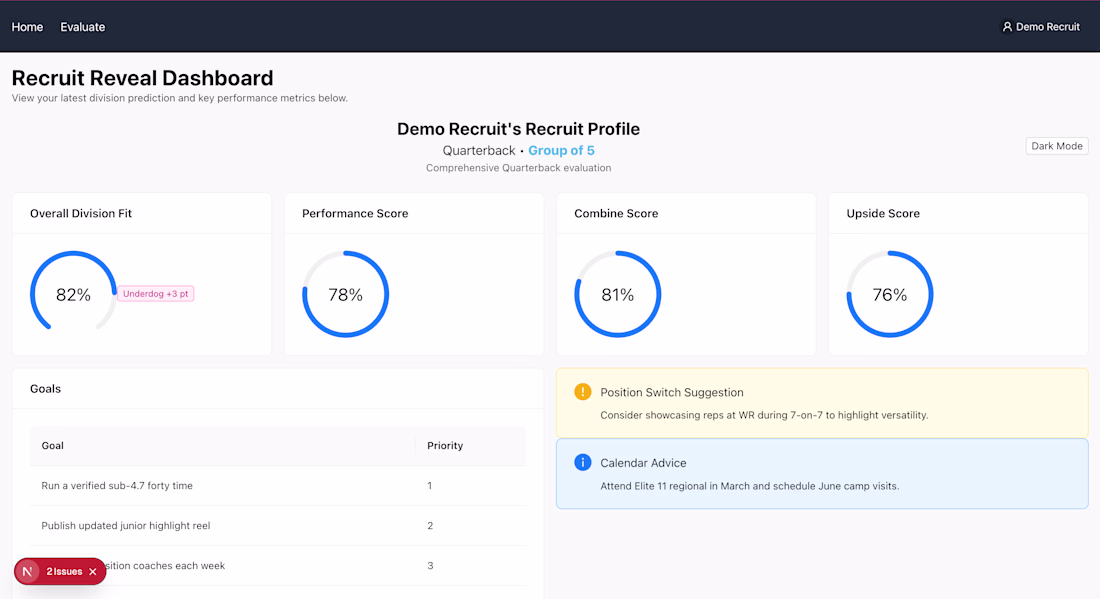
Task: Open the Evaluate nav item
Action: [x=82, y=27]
